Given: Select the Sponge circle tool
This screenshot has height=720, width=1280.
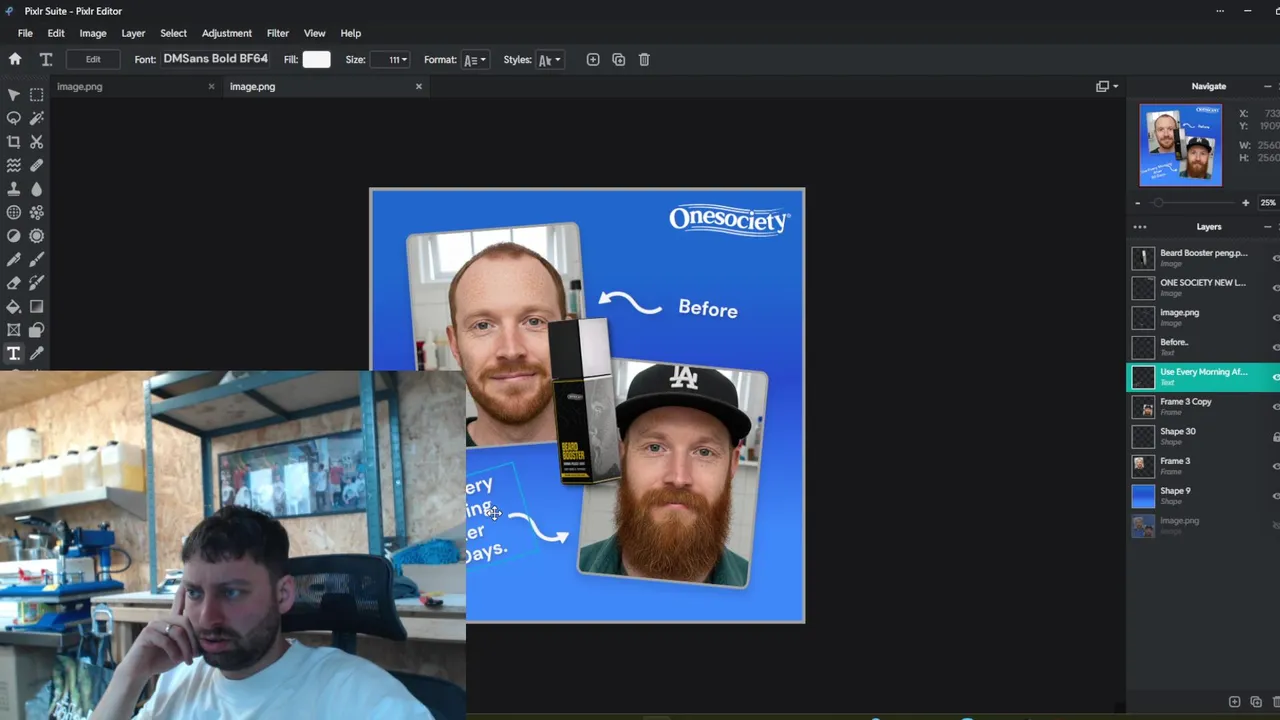Looking at the screenshot, I should click(14, 212).
